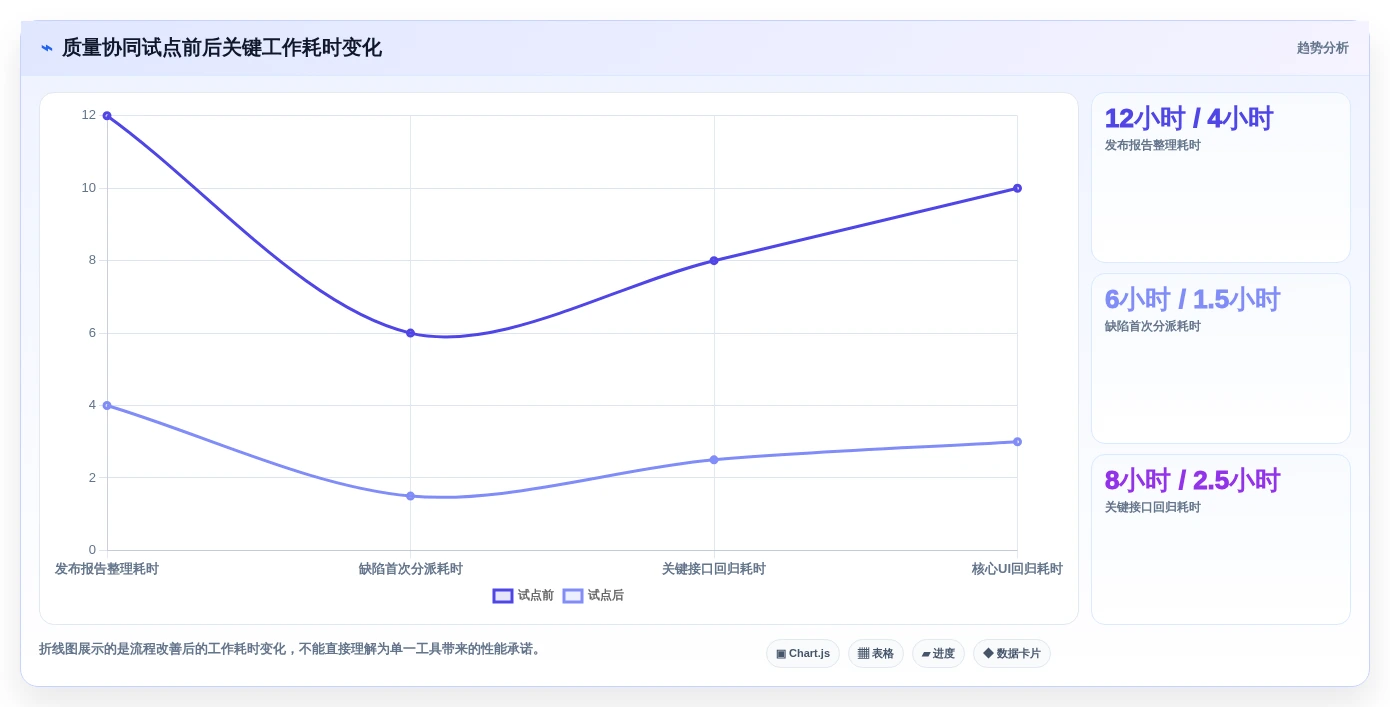Click the y-axis value 0
1390x707 pixels.
click(x=92, y=550)
